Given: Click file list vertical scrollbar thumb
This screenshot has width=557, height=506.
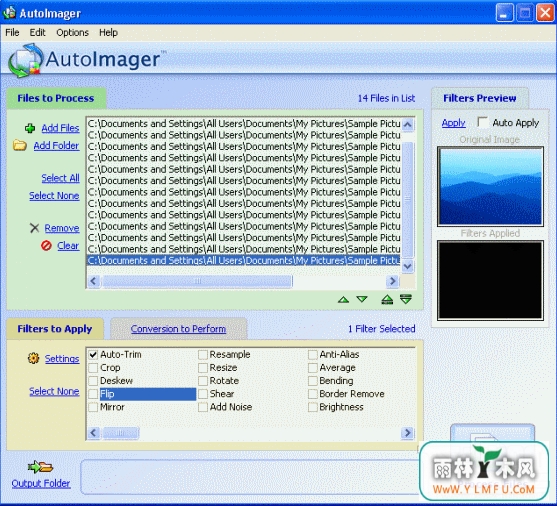Looking at the screenshot, I should 408,199.
